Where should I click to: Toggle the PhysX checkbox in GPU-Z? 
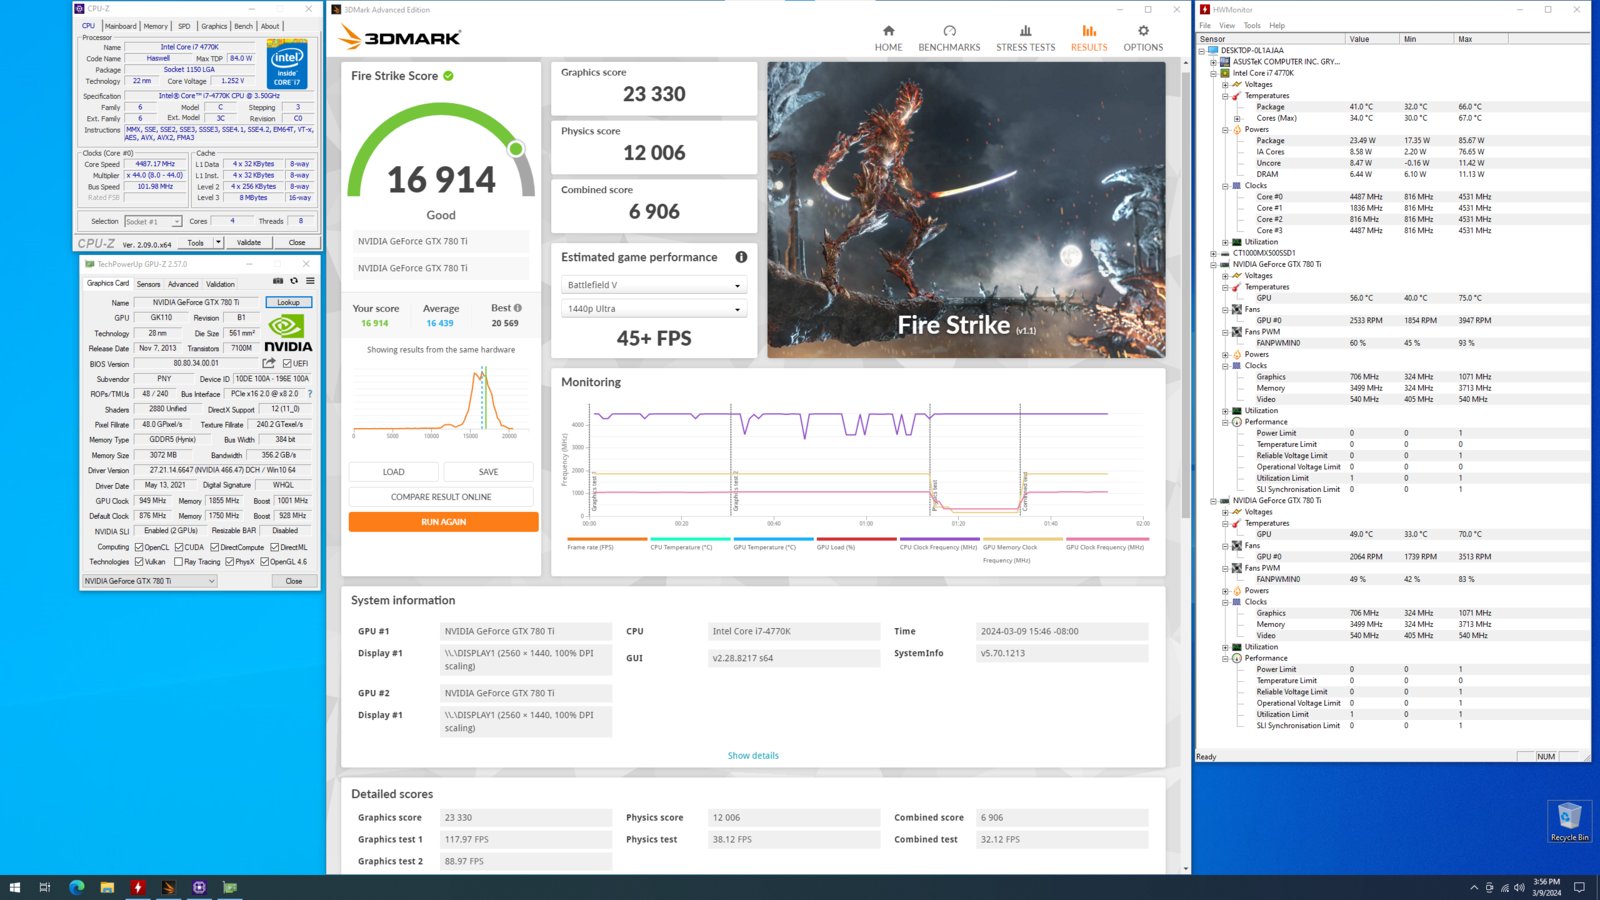point(229,562)
